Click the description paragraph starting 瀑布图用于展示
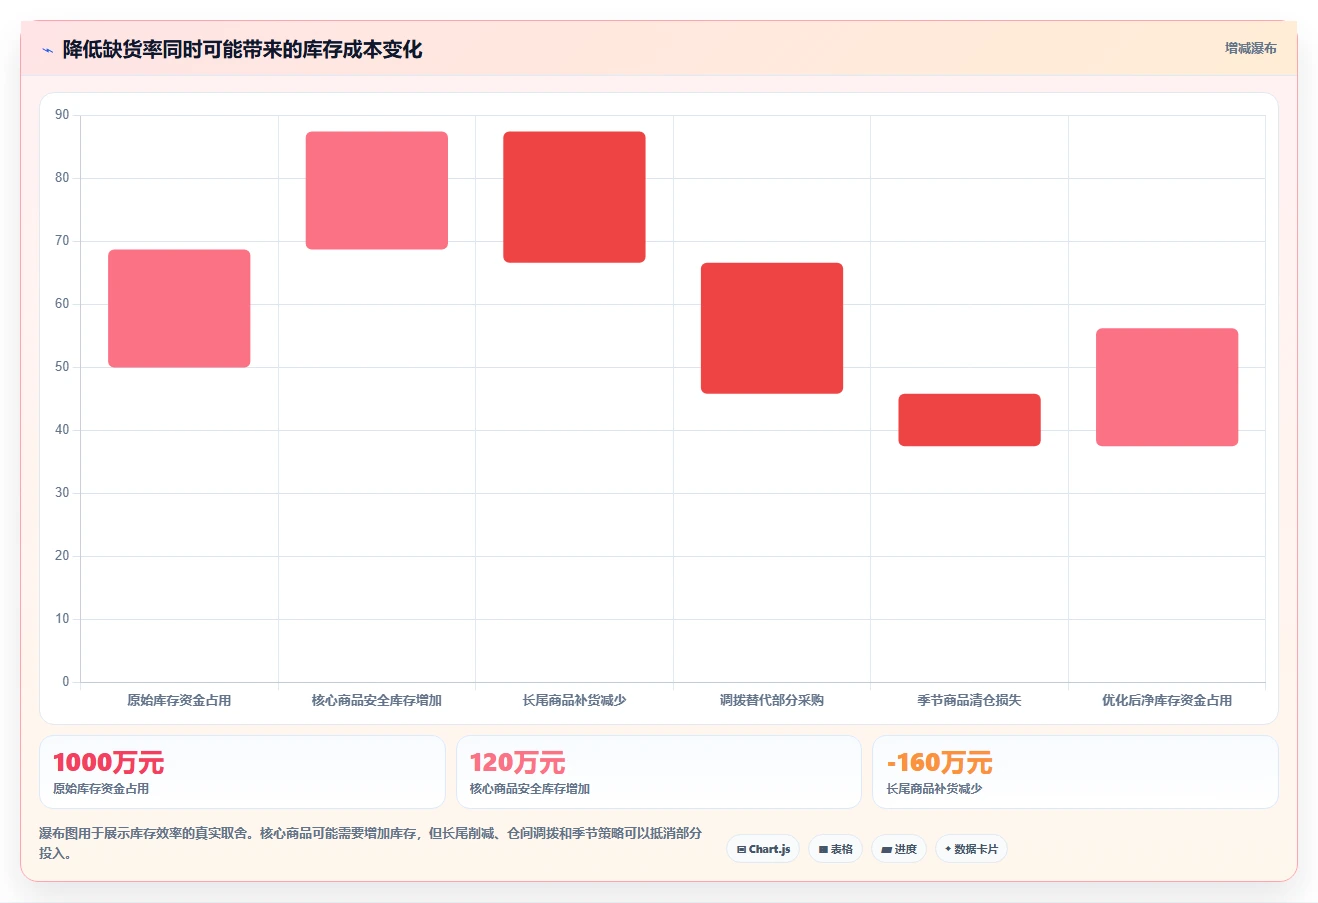The width and height of the screenshot is (1318, 903). [x=370, y=843]
